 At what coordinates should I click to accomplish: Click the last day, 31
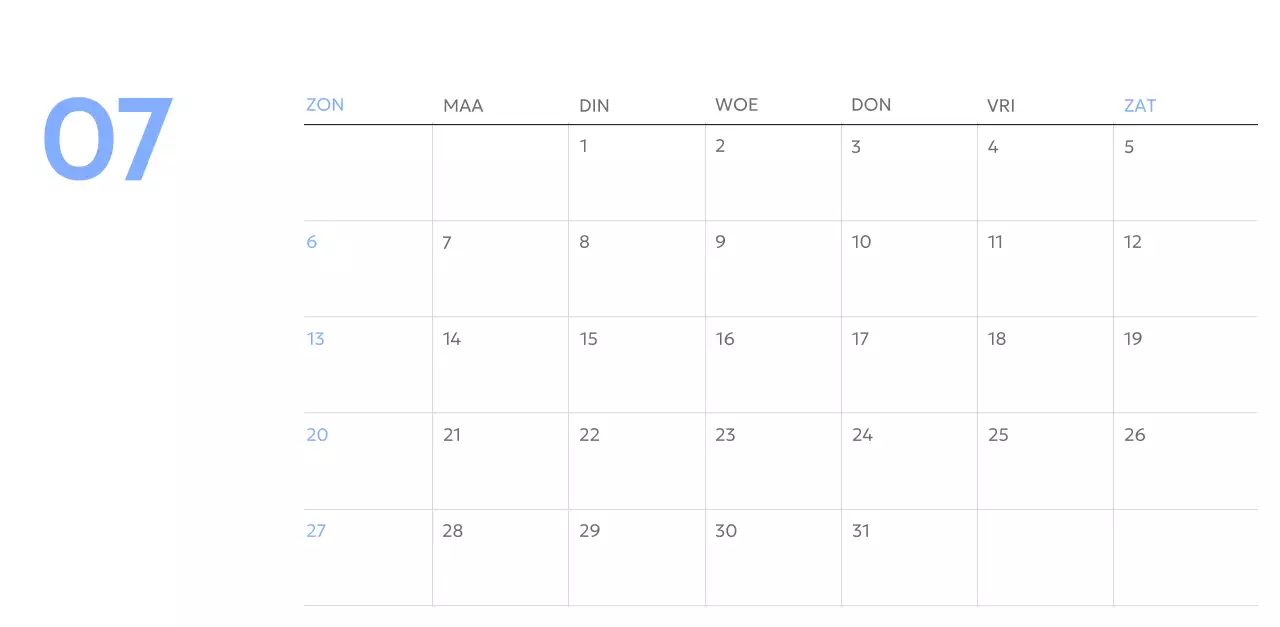tap(861, 531)
